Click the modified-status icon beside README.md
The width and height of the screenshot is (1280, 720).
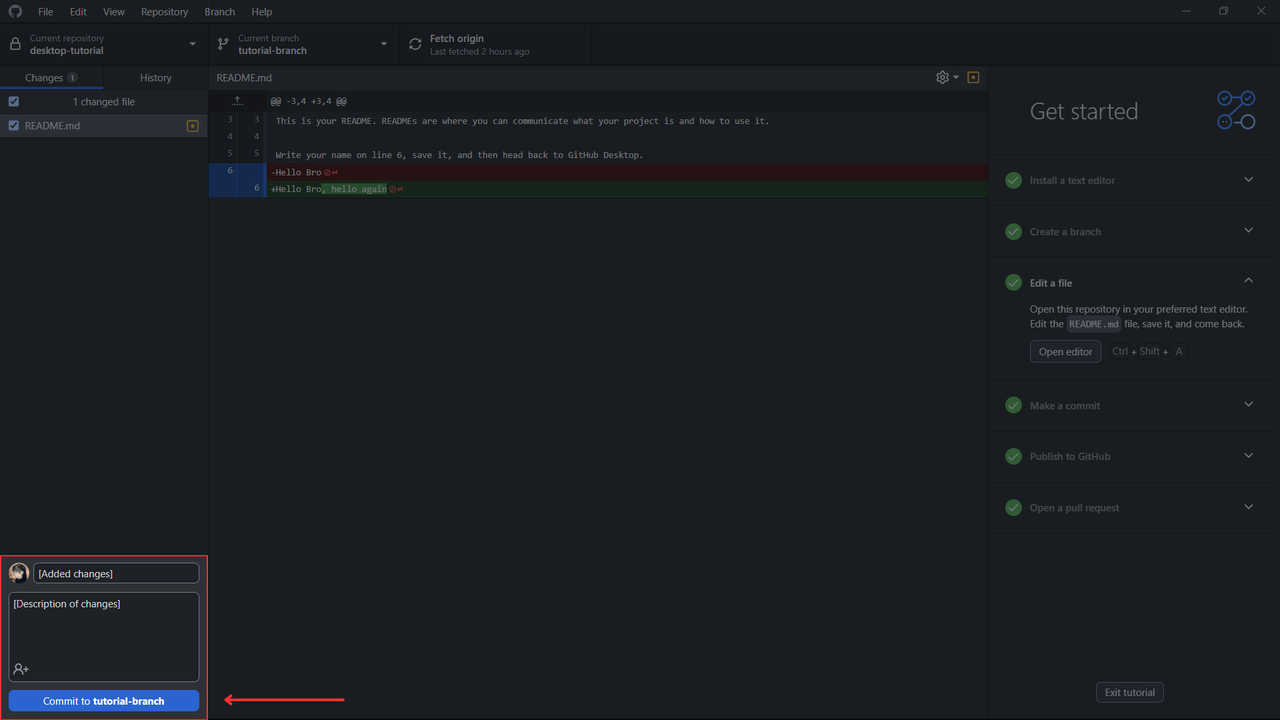(x=193, y=126)
